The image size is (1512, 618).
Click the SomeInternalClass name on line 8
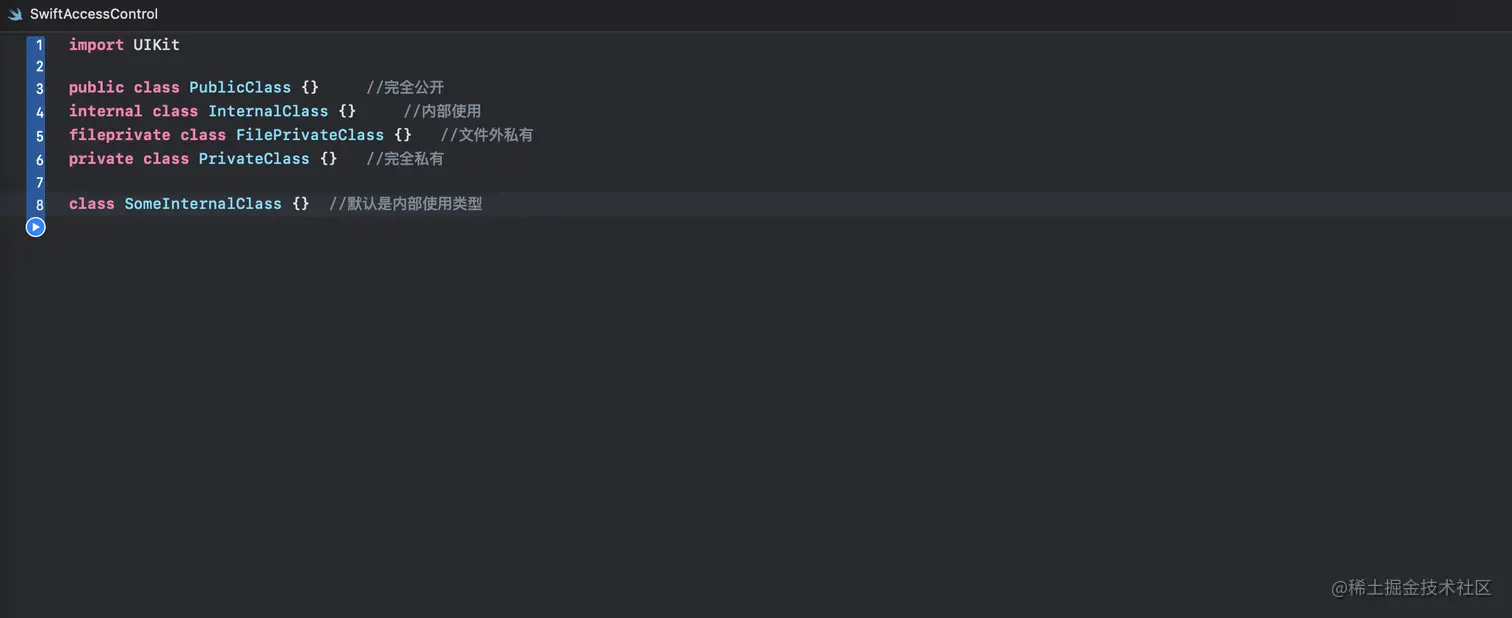coord(203,204)
